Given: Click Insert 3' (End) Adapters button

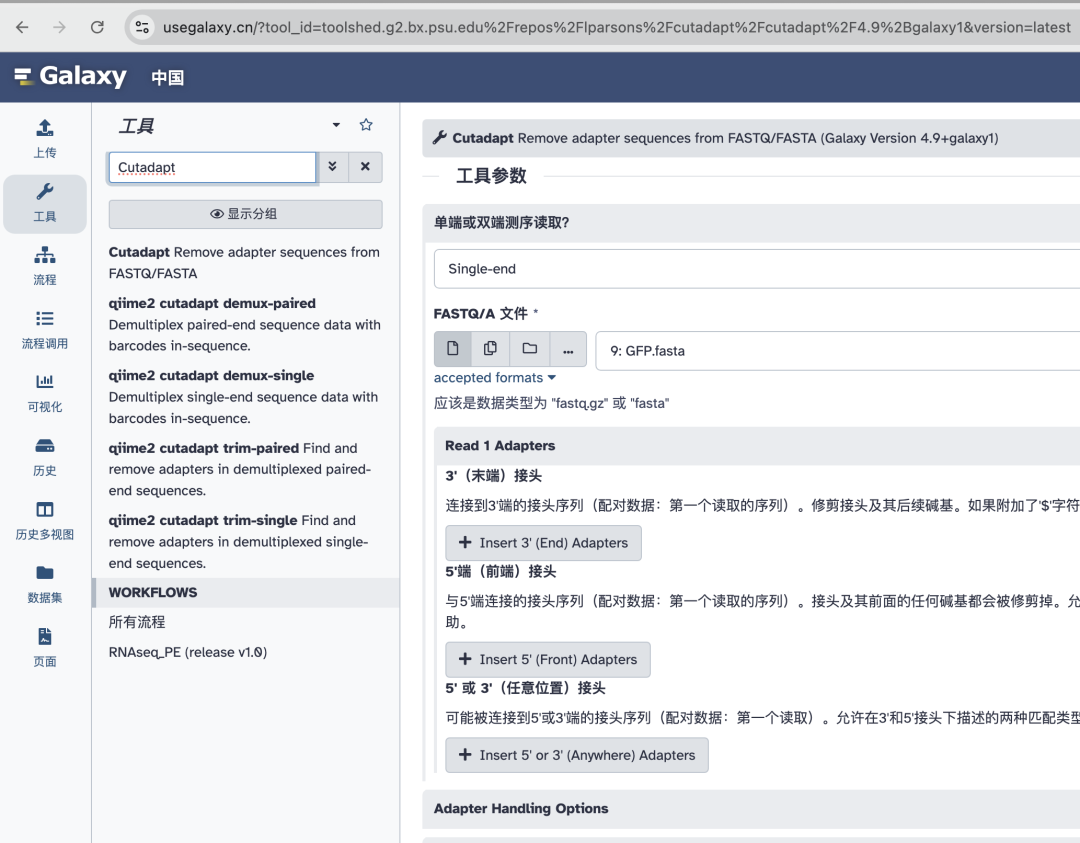Looking at the screenshot, I should (x=543, y=543).
